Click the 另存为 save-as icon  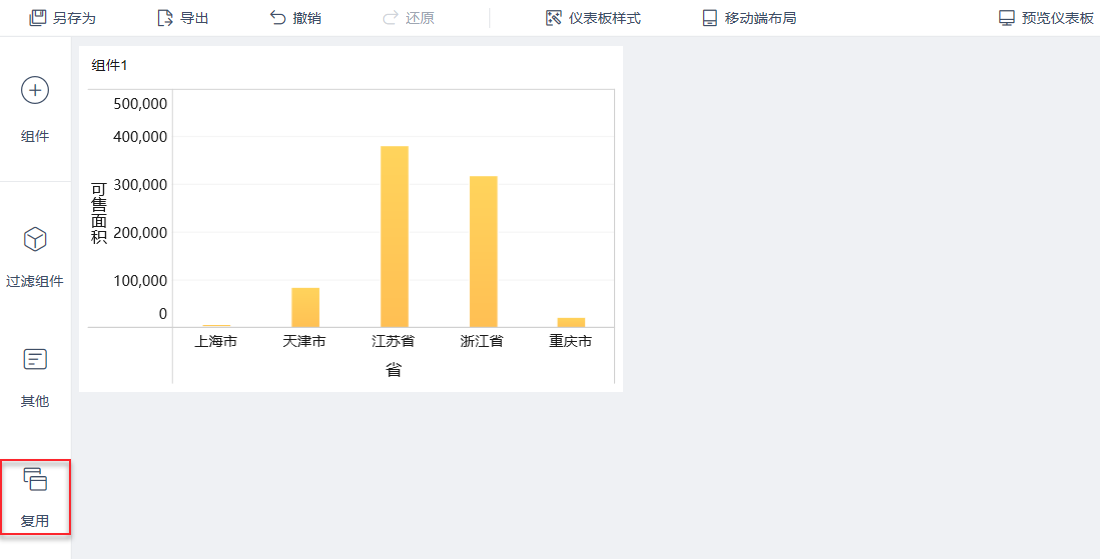point(38,18)
